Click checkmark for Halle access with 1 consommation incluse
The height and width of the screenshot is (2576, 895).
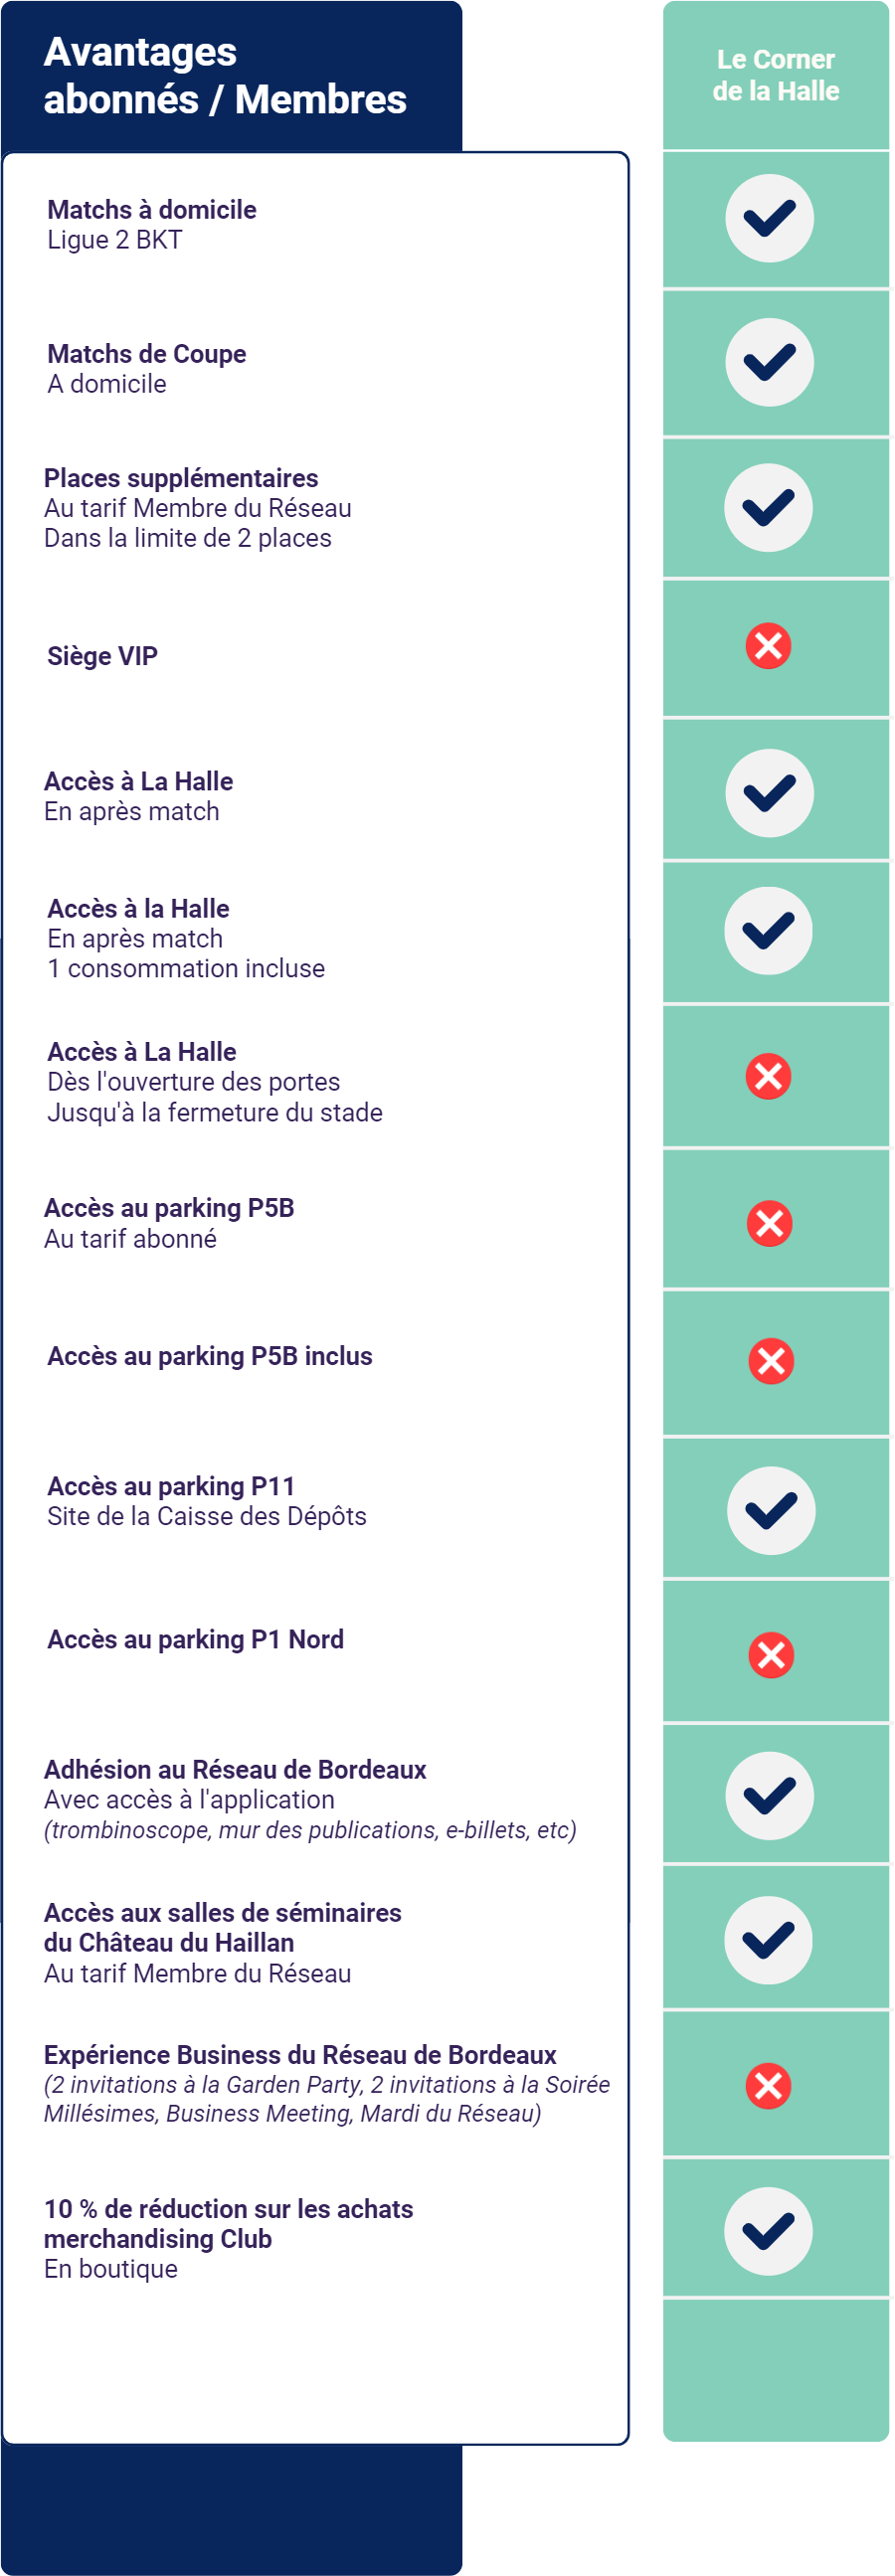768,931
